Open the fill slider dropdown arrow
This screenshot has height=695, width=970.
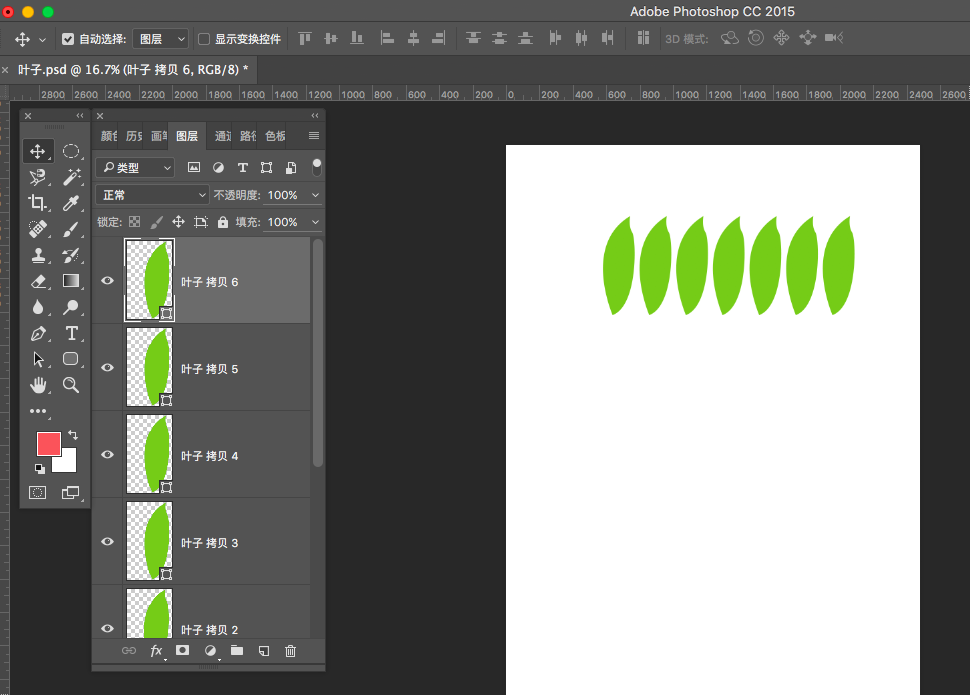(x=315, y=222)
